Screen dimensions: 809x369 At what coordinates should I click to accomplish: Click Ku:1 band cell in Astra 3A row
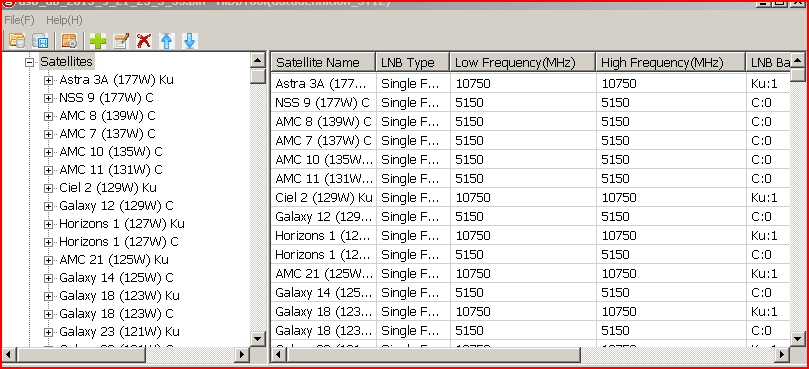point(768,84)
